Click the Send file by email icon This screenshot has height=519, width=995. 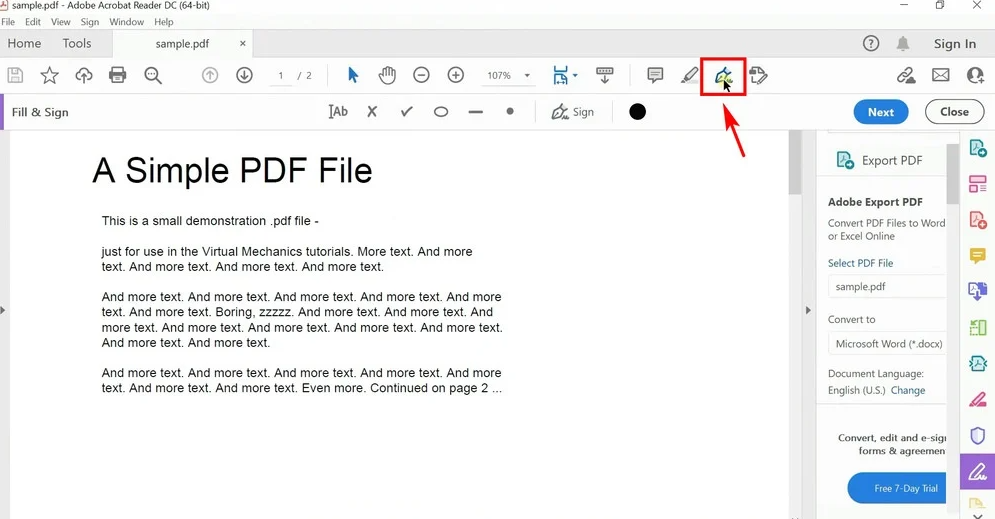940,75
